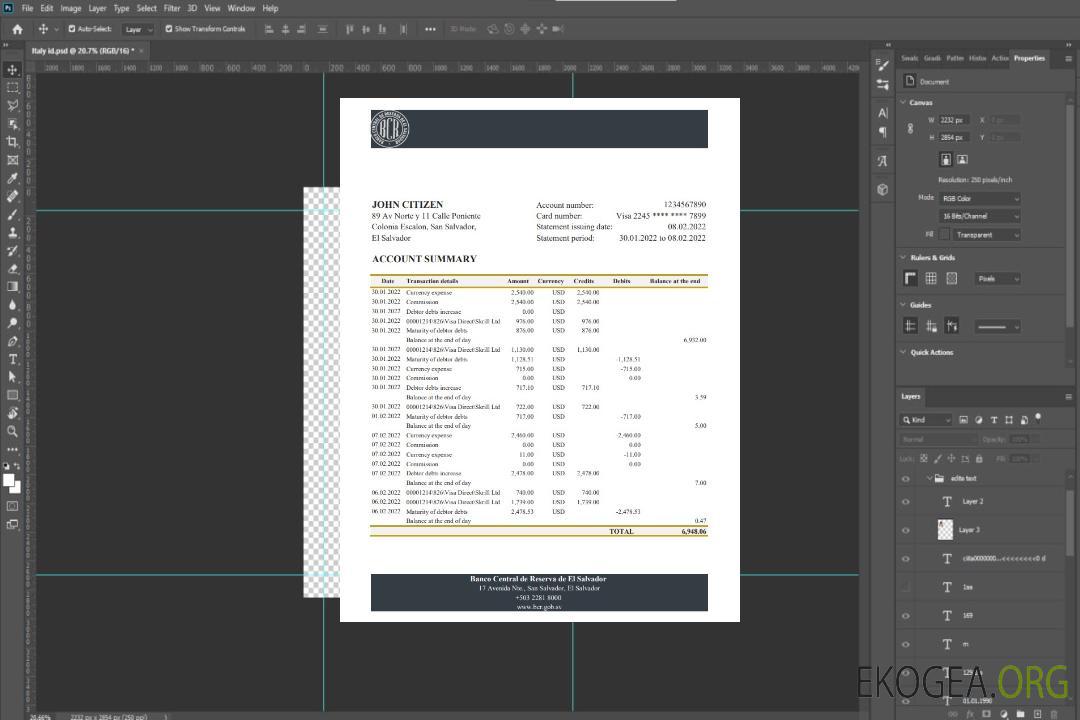The image size is (1080, 720).
Task: Select the Crop tool
Action: (x=13, y=142)
